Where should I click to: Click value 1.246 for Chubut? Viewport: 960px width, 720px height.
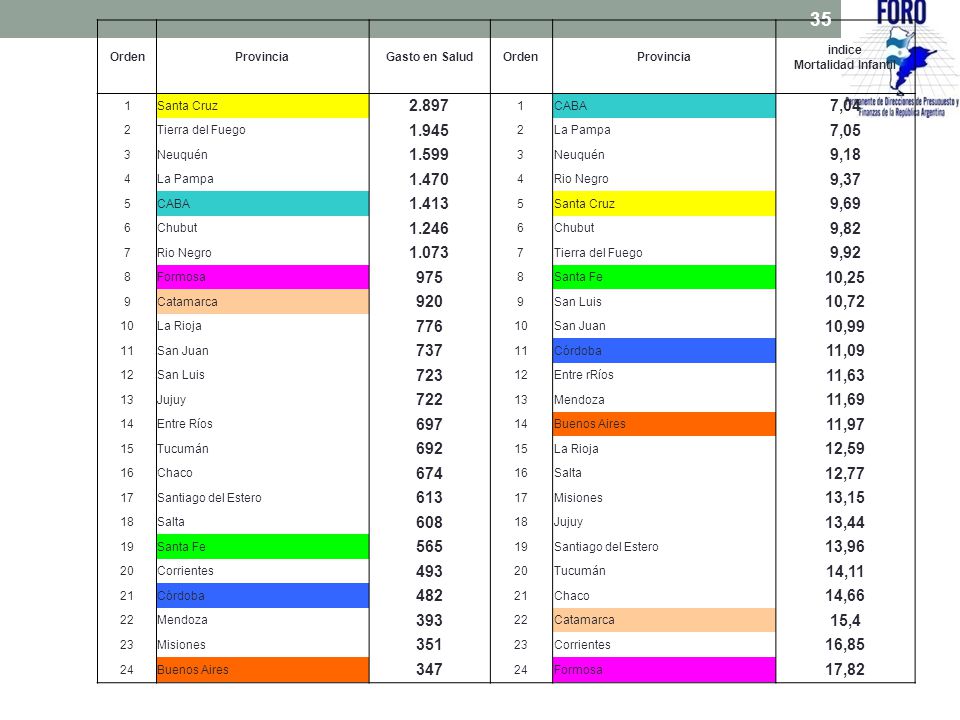tap(429, 228)
